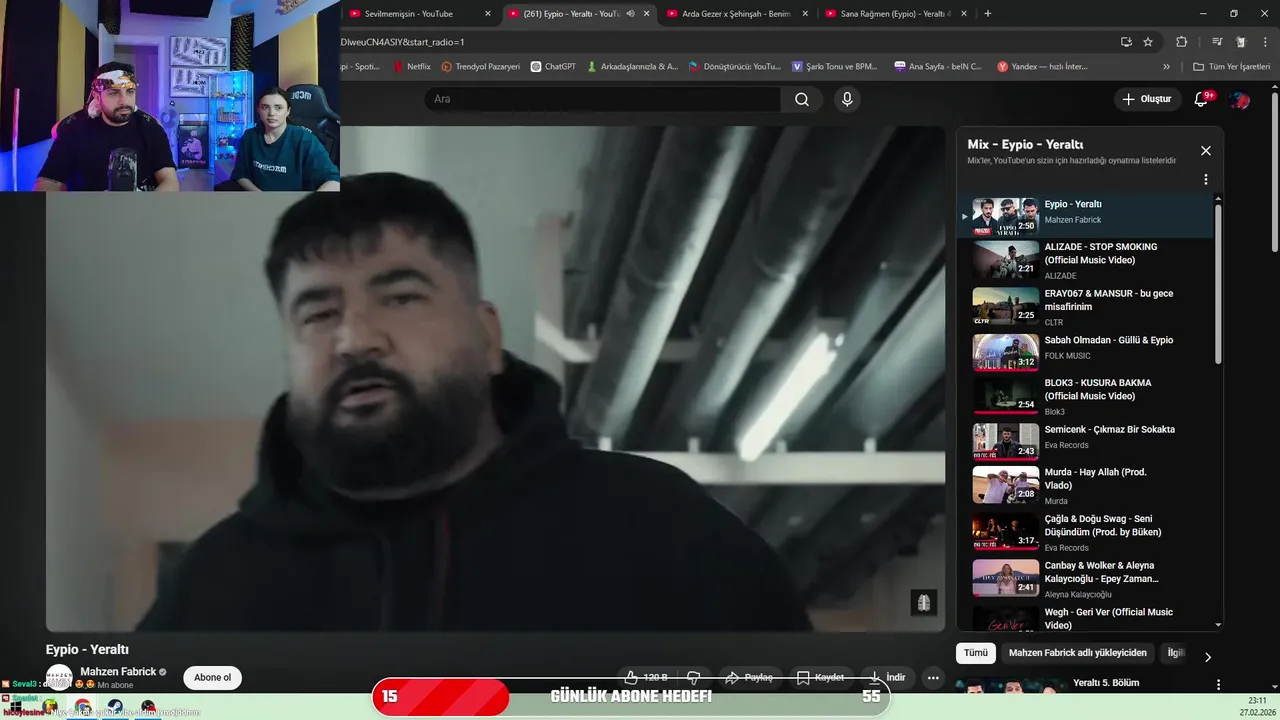Open options for Yeraltı 5. Bölüm video
Viewport: 1280px width, 720px height.
click(1218, 685)
